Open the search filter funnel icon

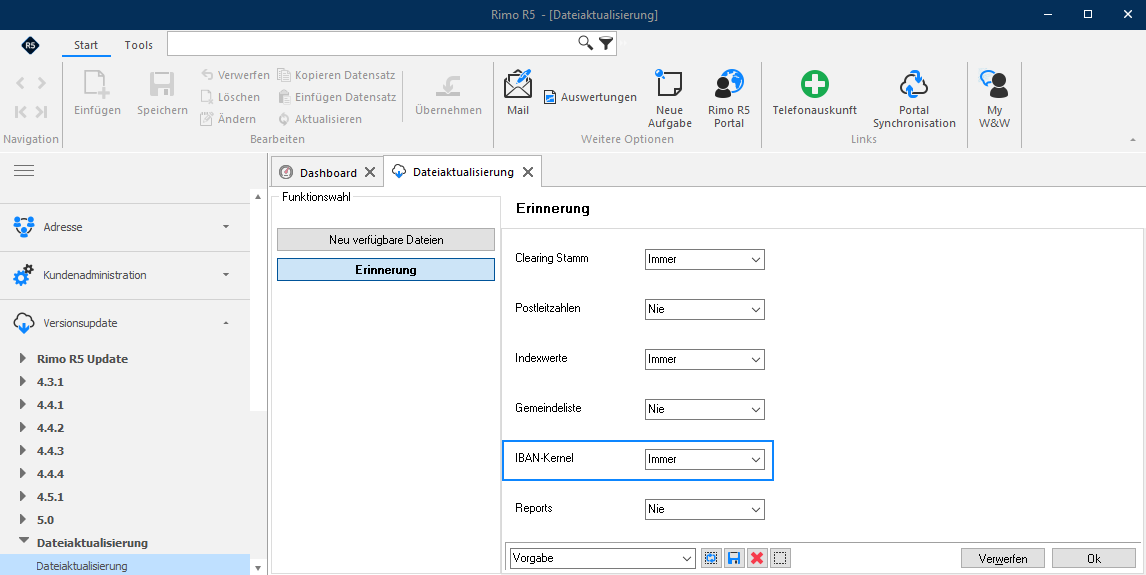tap(606, 43)
